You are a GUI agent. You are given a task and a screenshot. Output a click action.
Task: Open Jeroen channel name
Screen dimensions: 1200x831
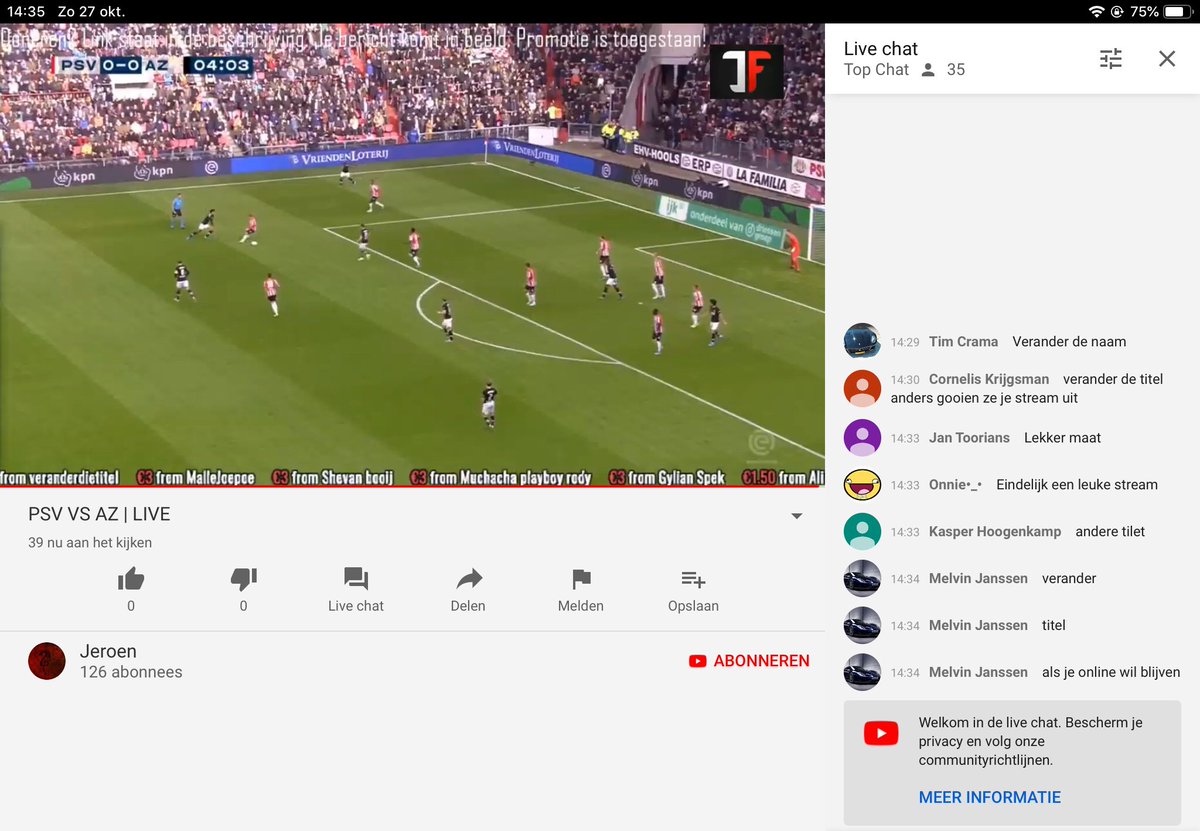coord(108,651)
